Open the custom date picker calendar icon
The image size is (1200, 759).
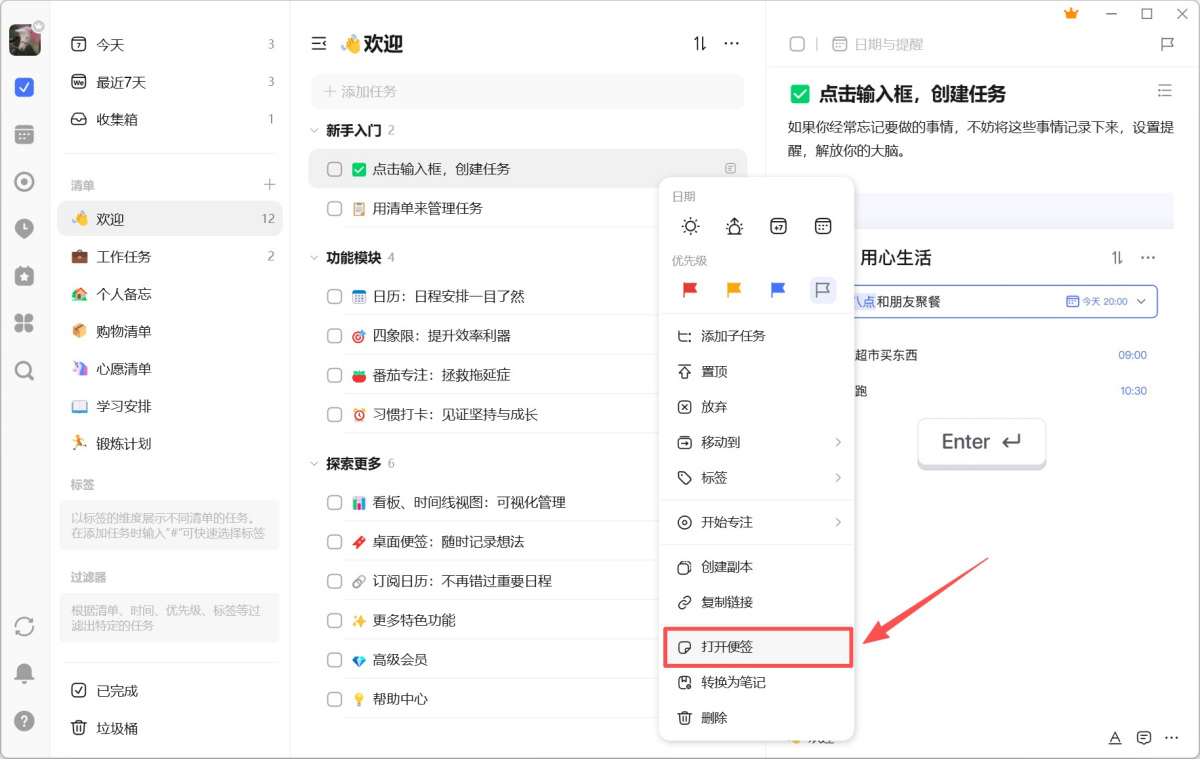(x=822, y=226)
